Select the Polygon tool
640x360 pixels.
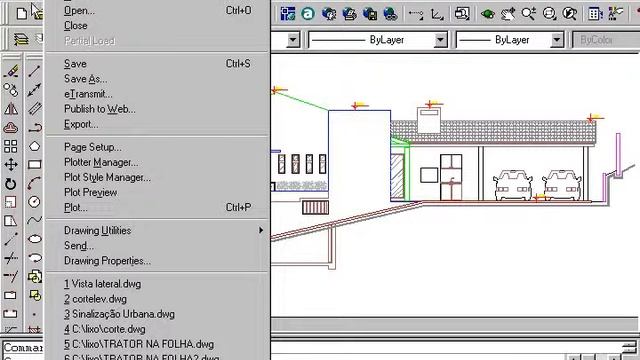click(x=35, y=146)
